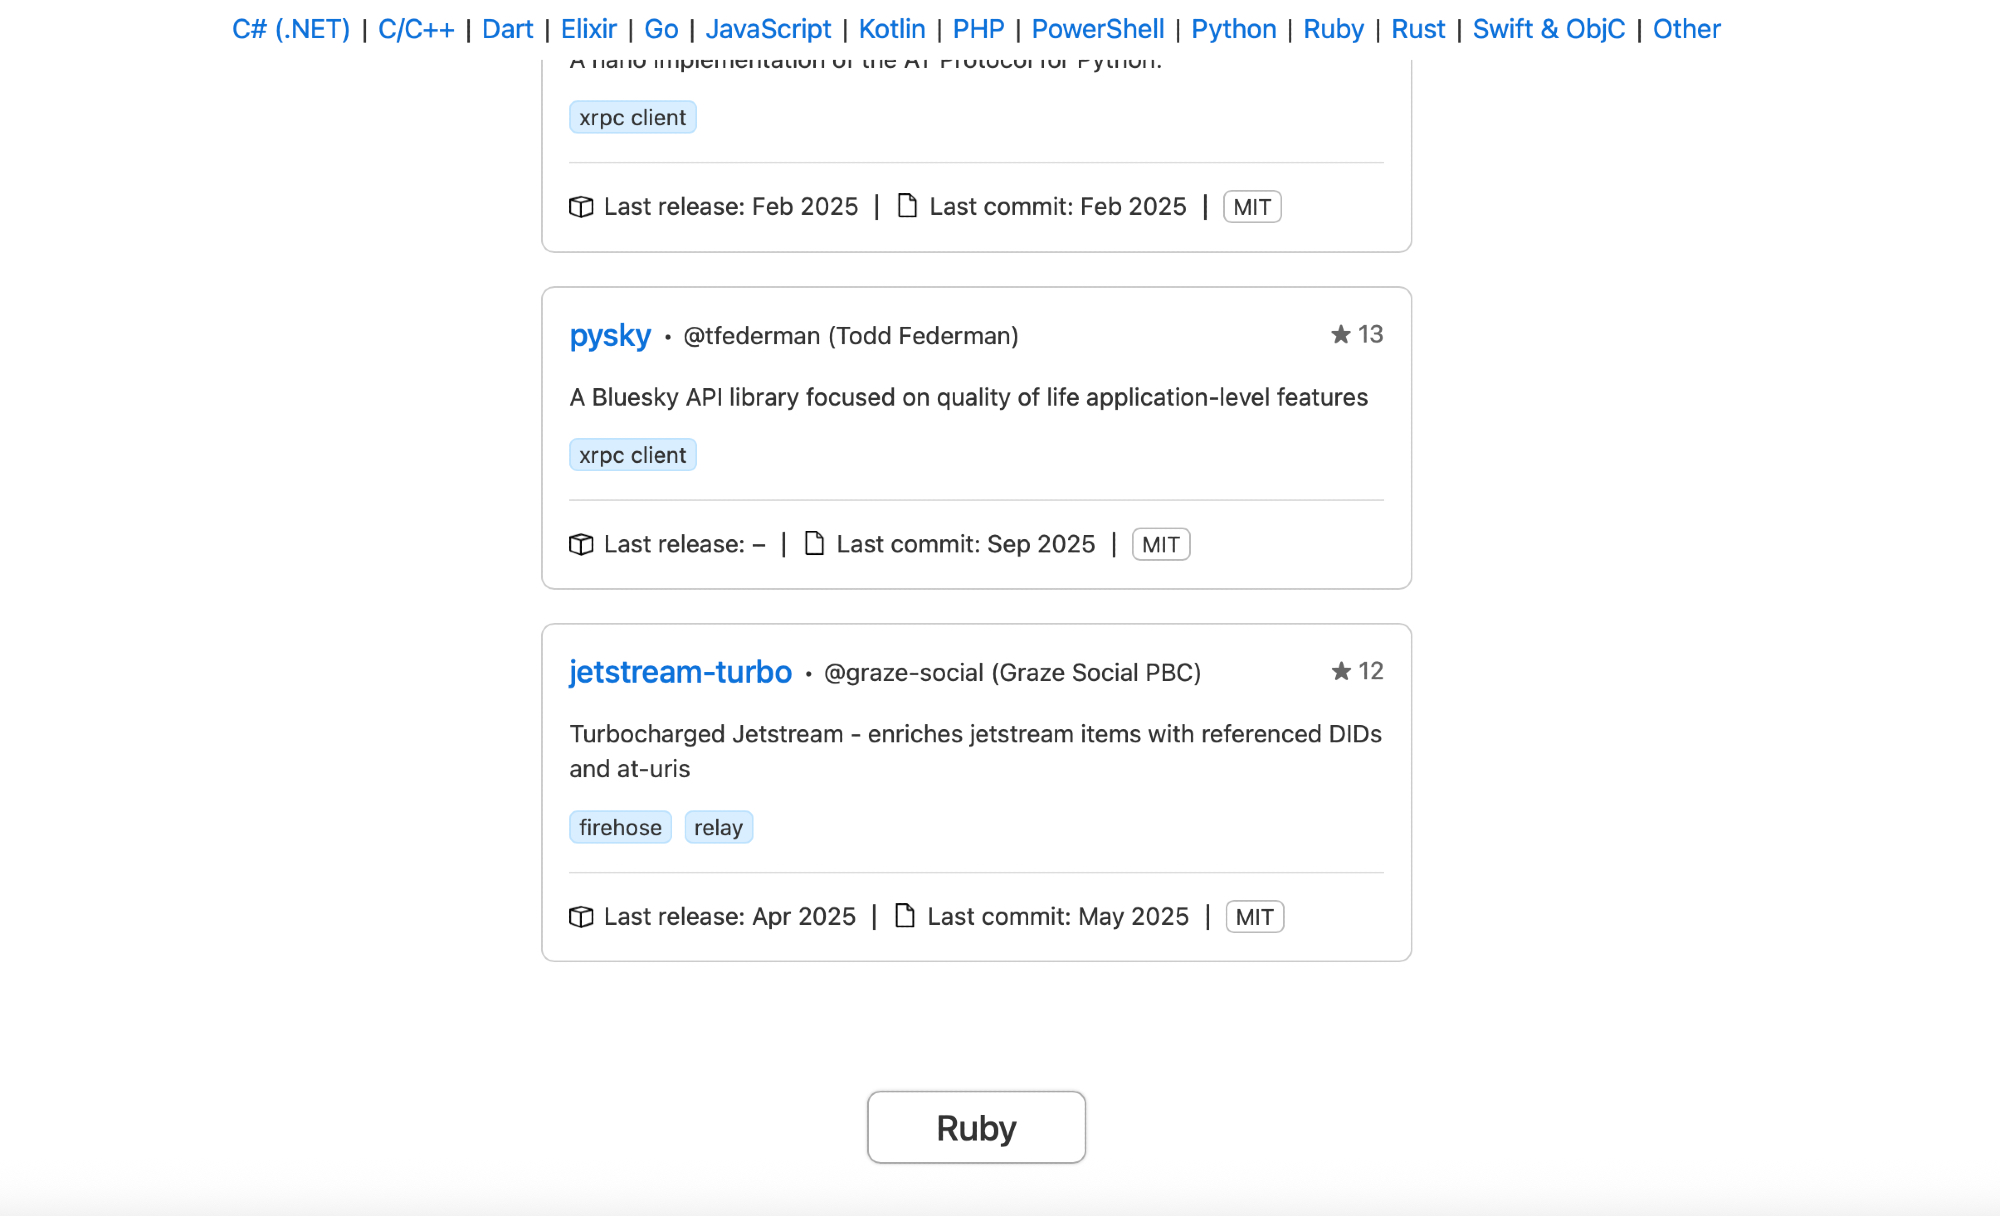2000x1216 pixels.
Task: Open the C# (.NET) section link
Action: click(291, 29)
